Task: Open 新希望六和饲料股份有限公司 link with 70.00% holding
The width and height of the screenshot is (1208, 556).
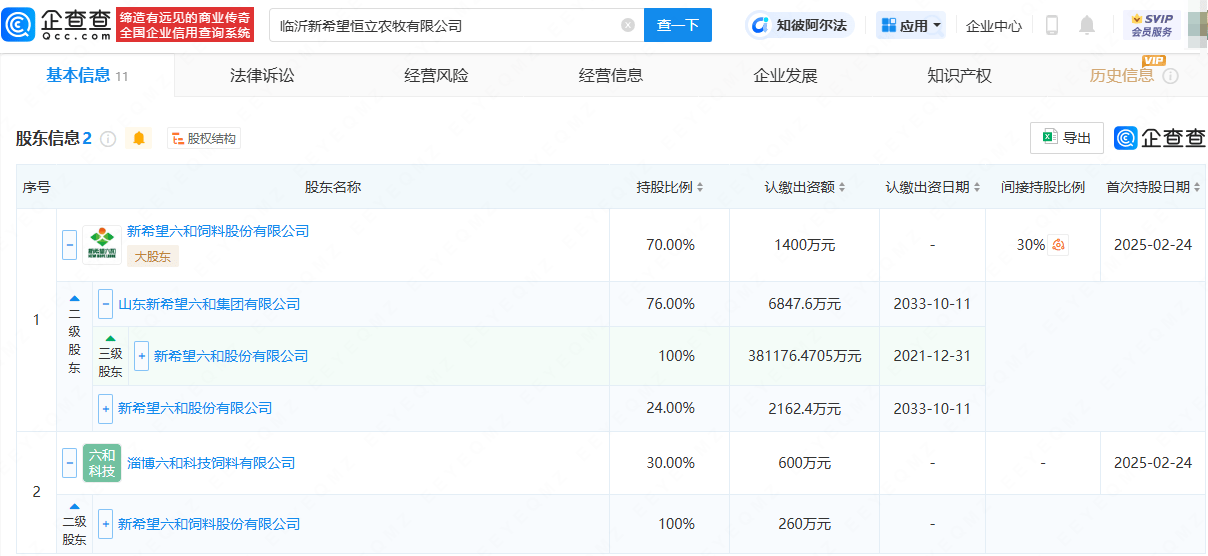Action: pos(218,231)
